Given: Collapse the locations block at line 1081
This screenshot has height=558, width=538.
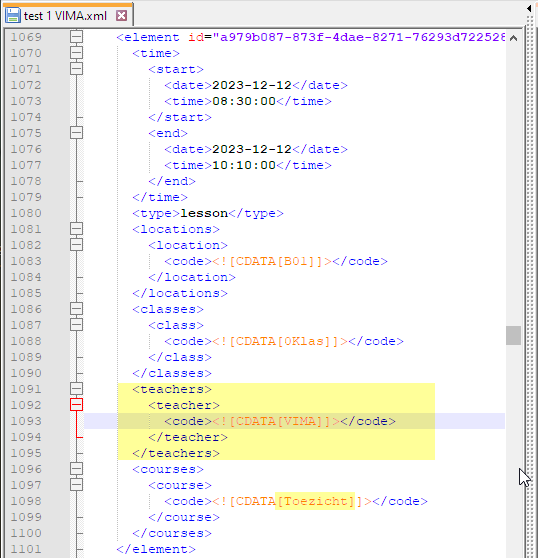Looking at the screenshot, I should coord(77,229).
